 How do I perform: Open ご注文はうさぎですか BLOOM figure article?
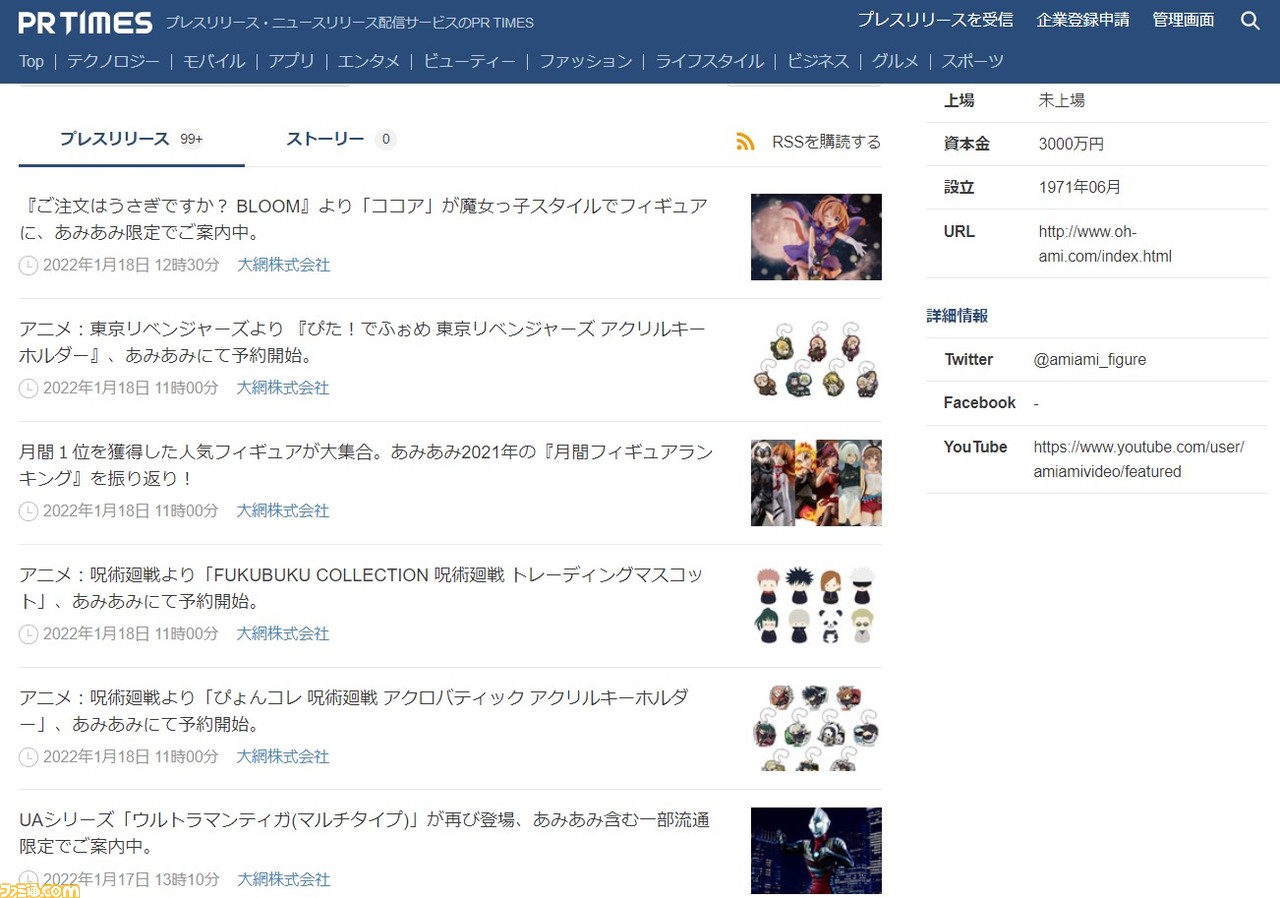[364, 219]
